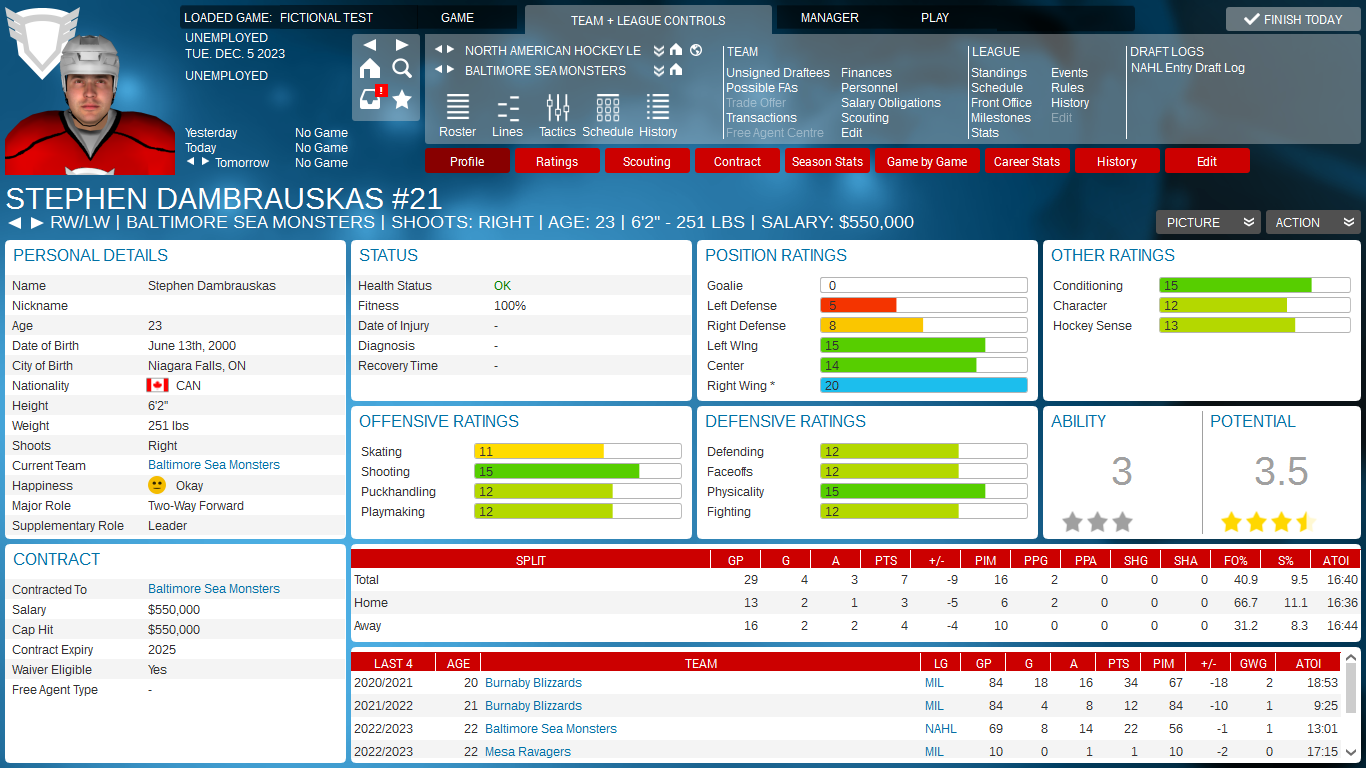Click the globe icon beside the league name
Viewport: 1366px width, 768px height.
pyautogui.click(x=696, y=50)
